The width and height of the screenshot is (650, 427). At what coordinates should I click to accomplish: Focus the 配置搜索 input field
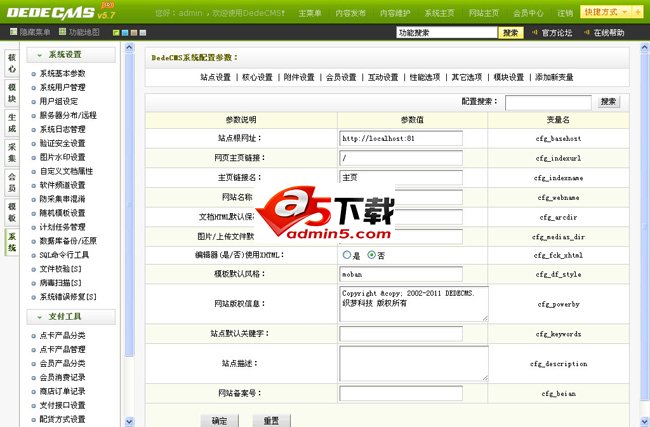548,102
